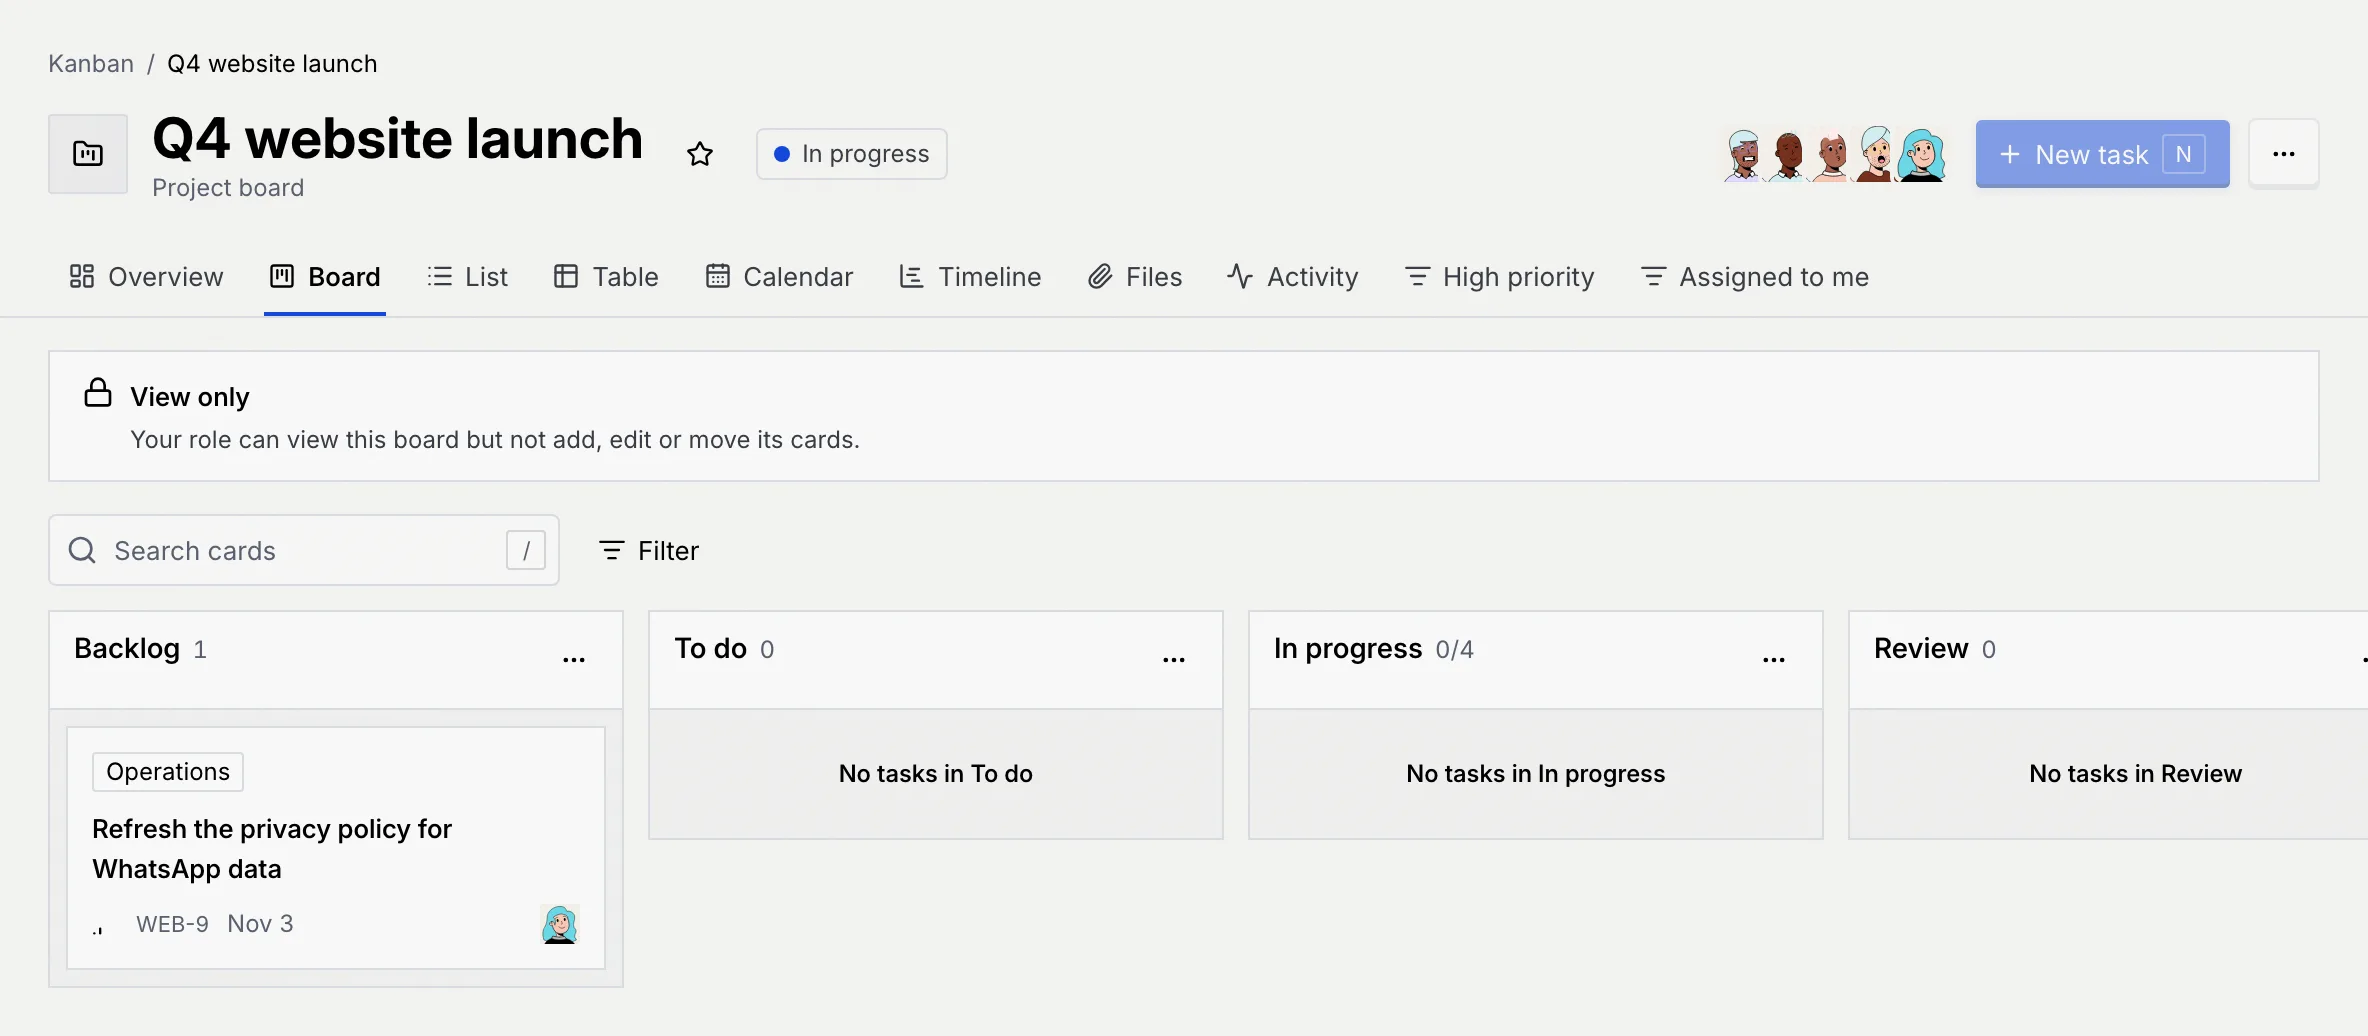Switch to the List view tab
The image size is (2368, 1036).
pos(467,277)
